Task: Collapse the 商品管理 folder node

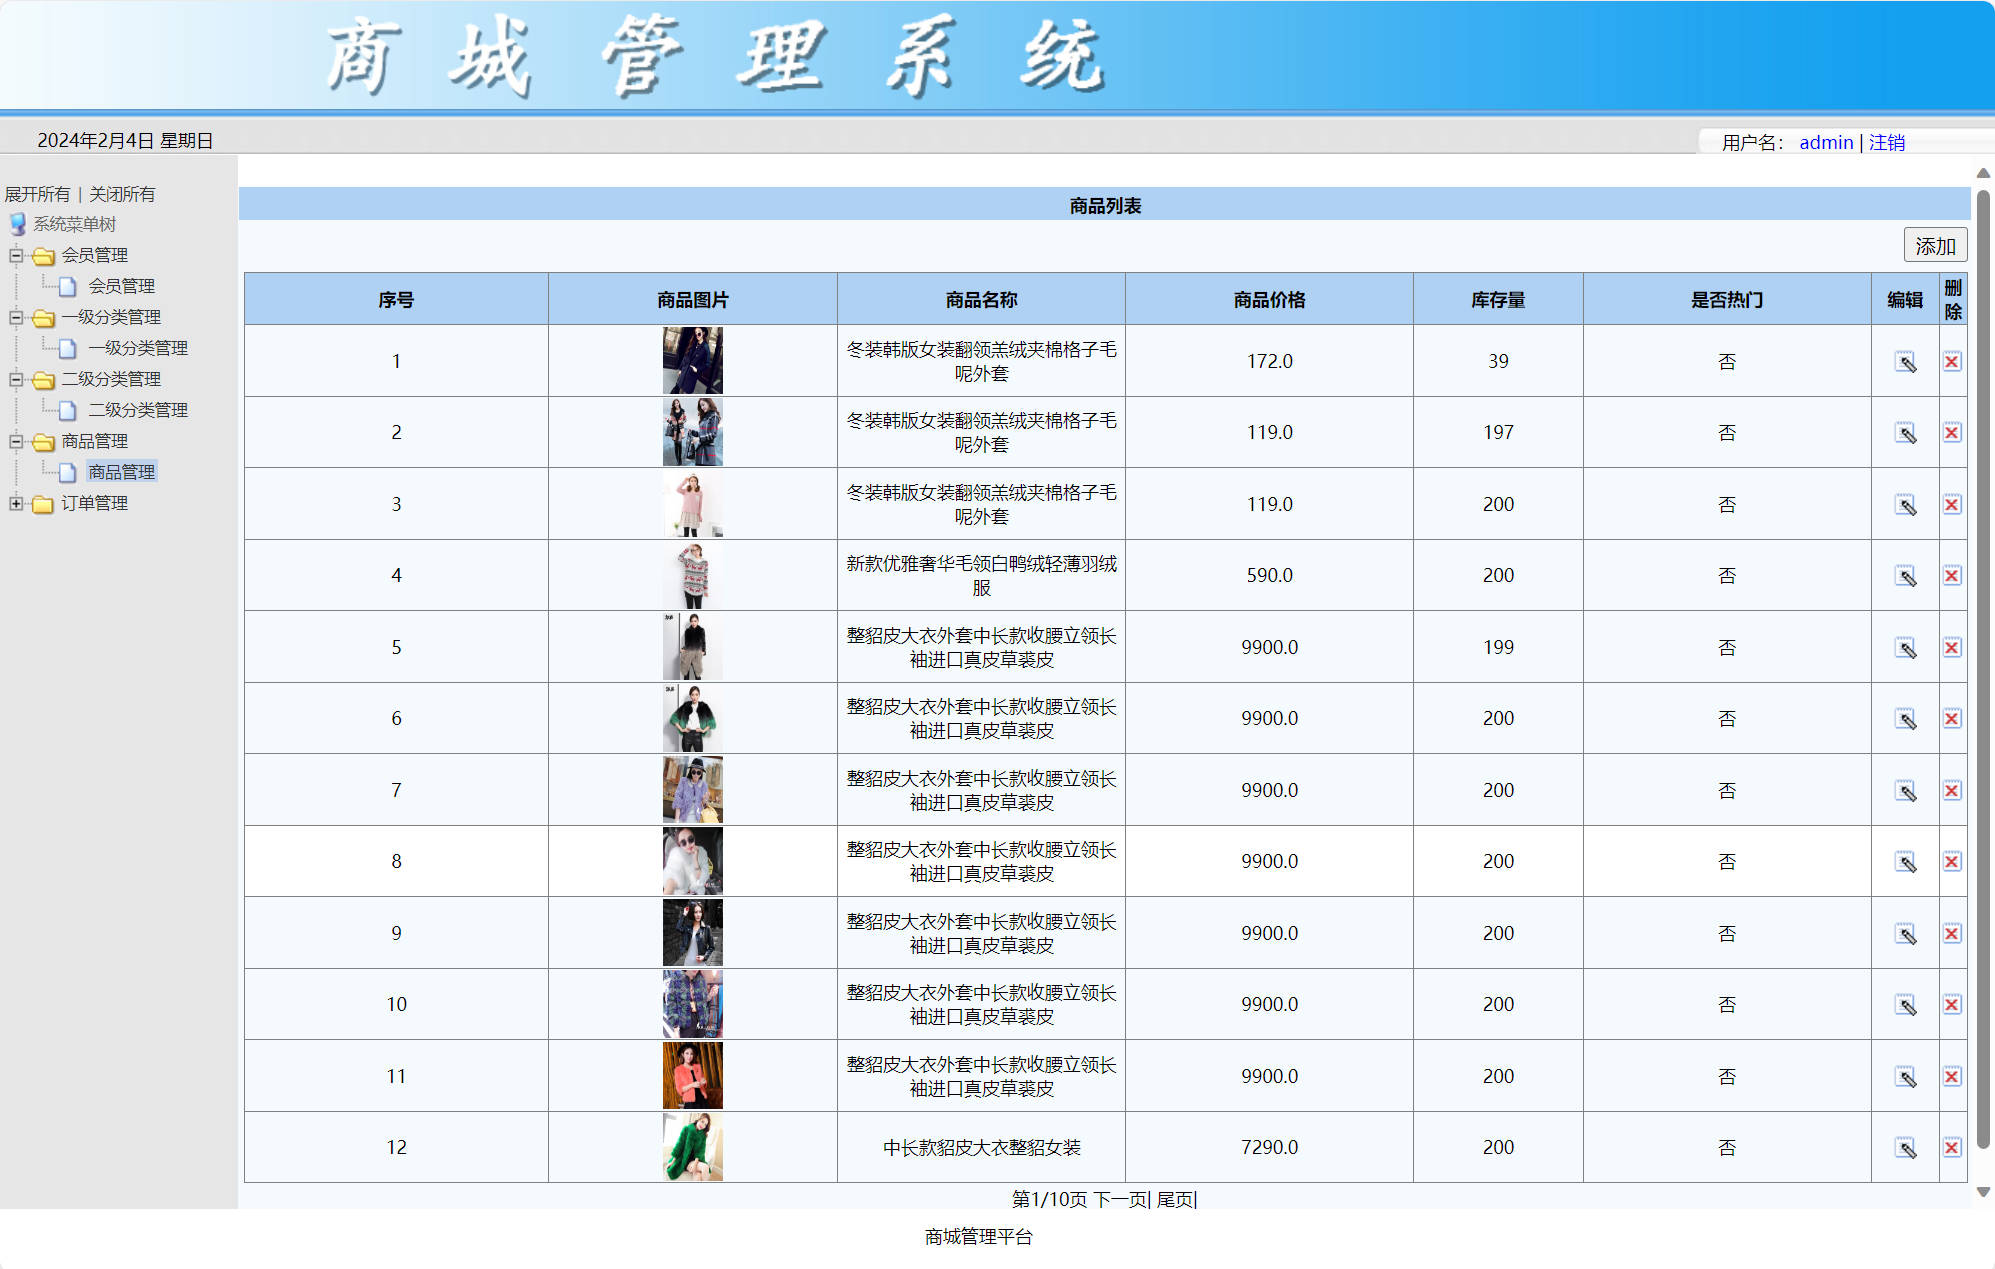Action: (x=16, y=441)
